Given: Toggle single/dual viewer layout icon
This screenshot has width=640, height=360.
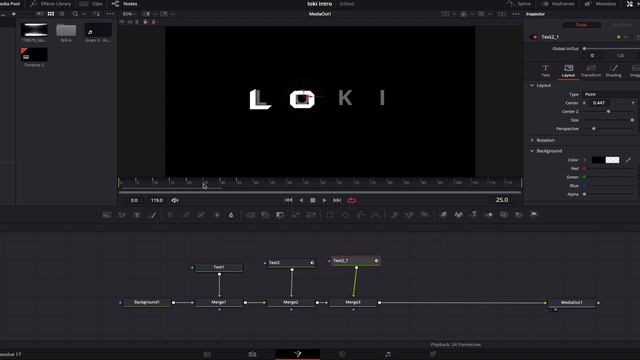Looking at the screenshot, I should 501,14.
